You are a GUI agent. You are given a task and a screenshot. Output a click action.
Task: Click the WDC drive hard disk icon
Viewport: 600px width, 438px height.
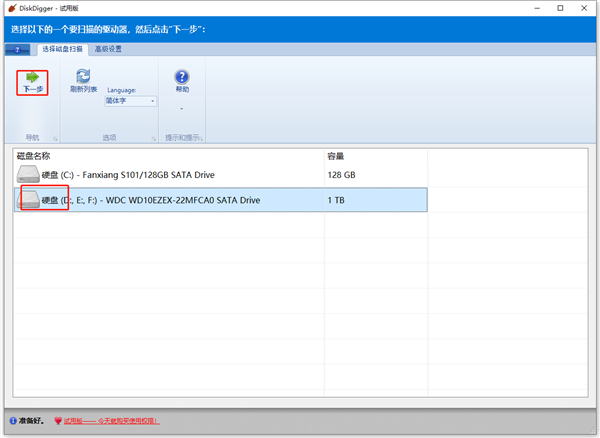coord(31,200)
